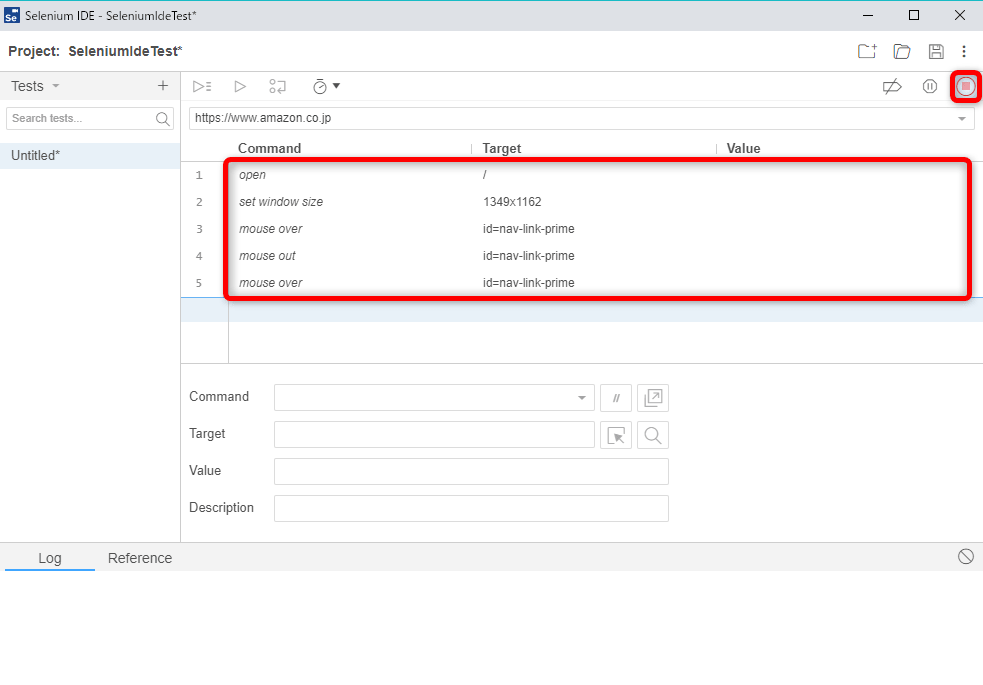983x685 pixels.
Task: Click the open new window configuration icon
Action: 653,397
